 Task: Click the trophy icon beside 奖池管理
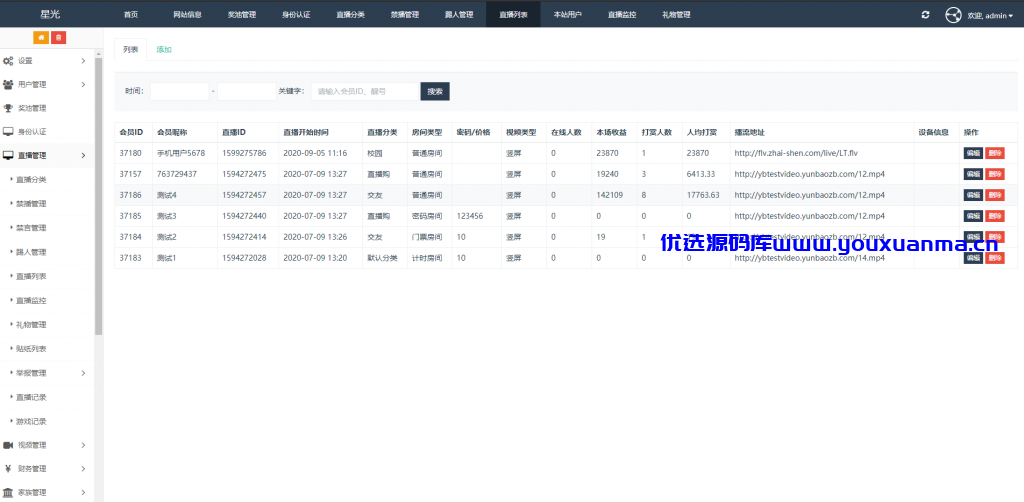click(x=8, y=108)
